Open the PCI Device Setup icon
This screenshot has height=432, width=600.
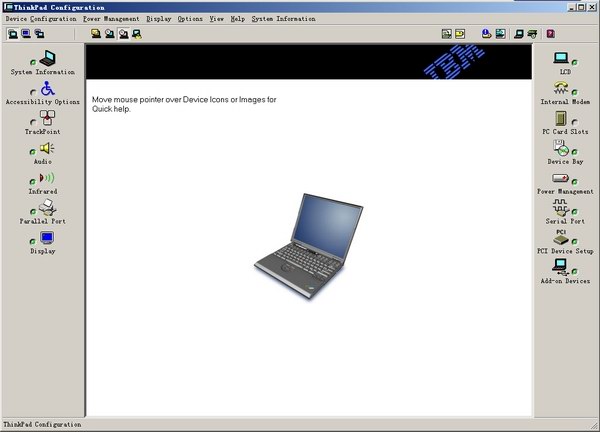(561, 237)
